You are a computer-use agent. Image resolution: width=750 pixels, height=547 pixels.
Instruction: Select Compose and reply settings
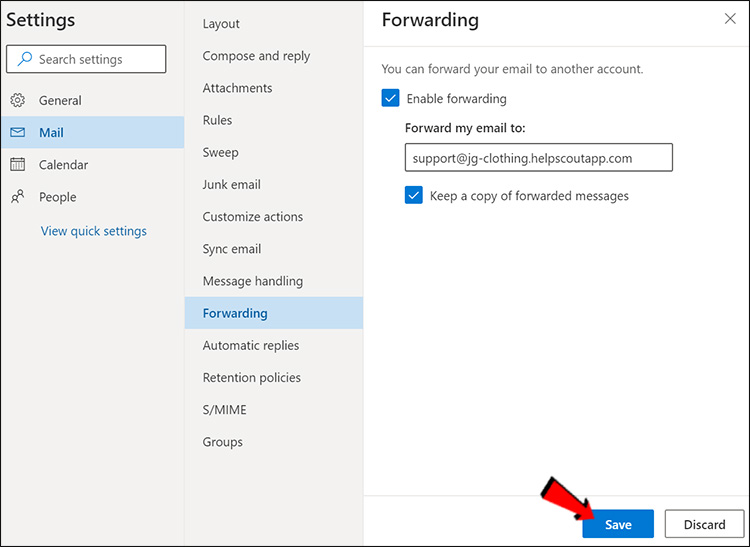[256, 56]
